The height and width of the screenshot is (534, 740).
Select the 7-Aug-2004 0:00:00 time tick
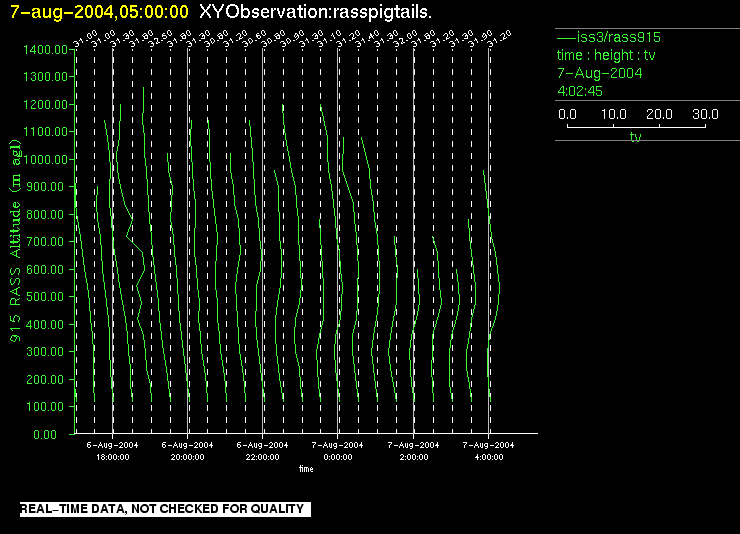[x=338, y=450]
